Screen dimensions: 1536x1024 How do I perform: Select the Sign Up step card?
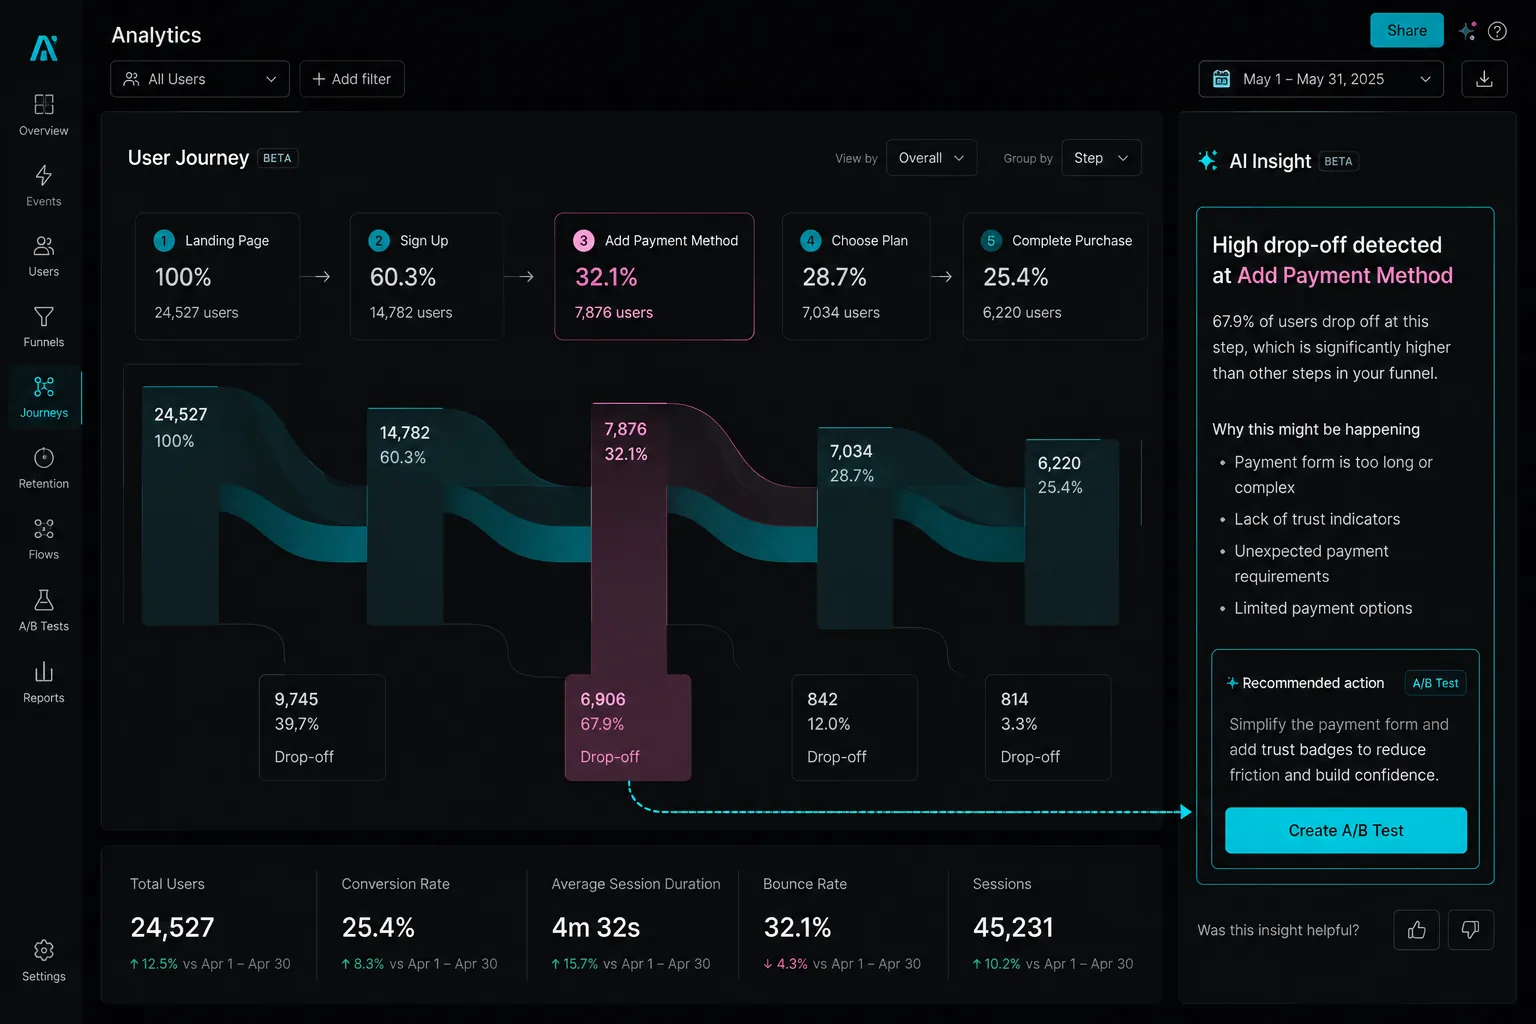[x=427, y=276]
